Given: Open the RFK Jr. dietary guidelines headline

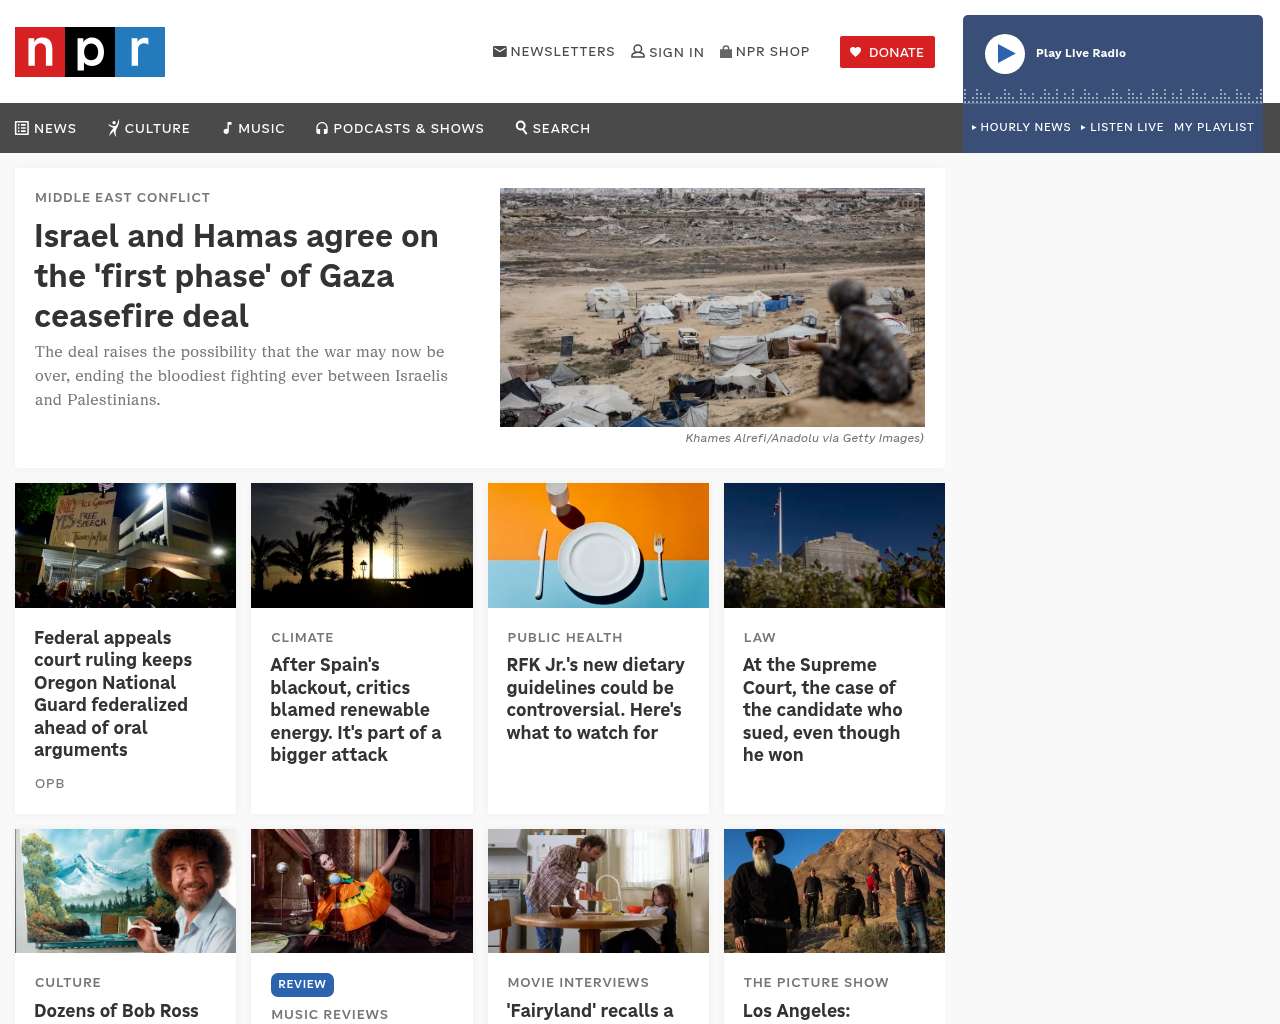Looking at the screenshot, I should pyautogui.click(x=596, y=699).
